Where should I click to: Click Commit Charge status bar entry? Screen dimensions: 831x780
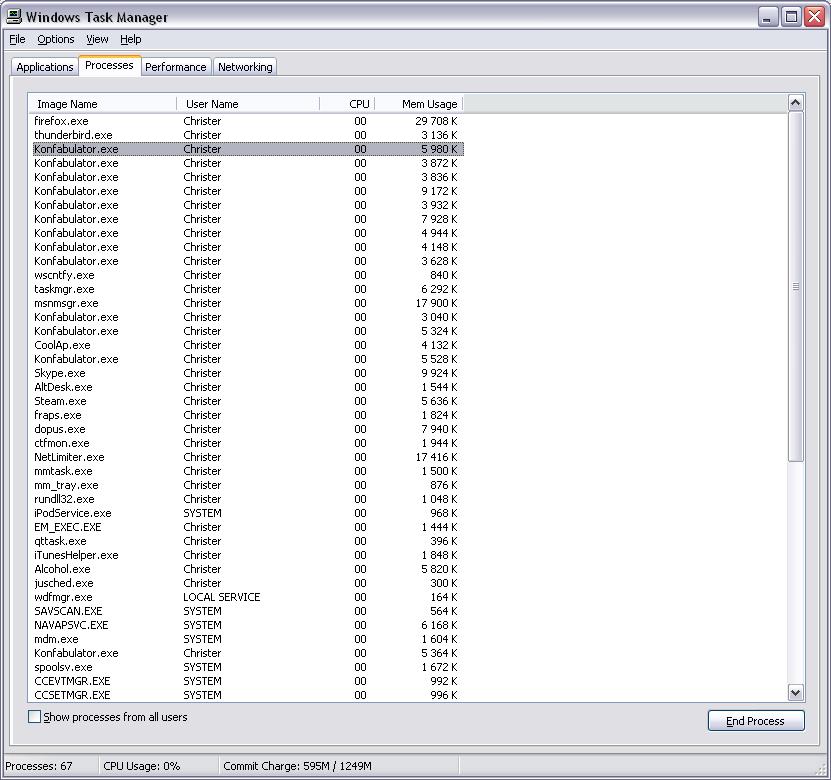coord(297,766)
